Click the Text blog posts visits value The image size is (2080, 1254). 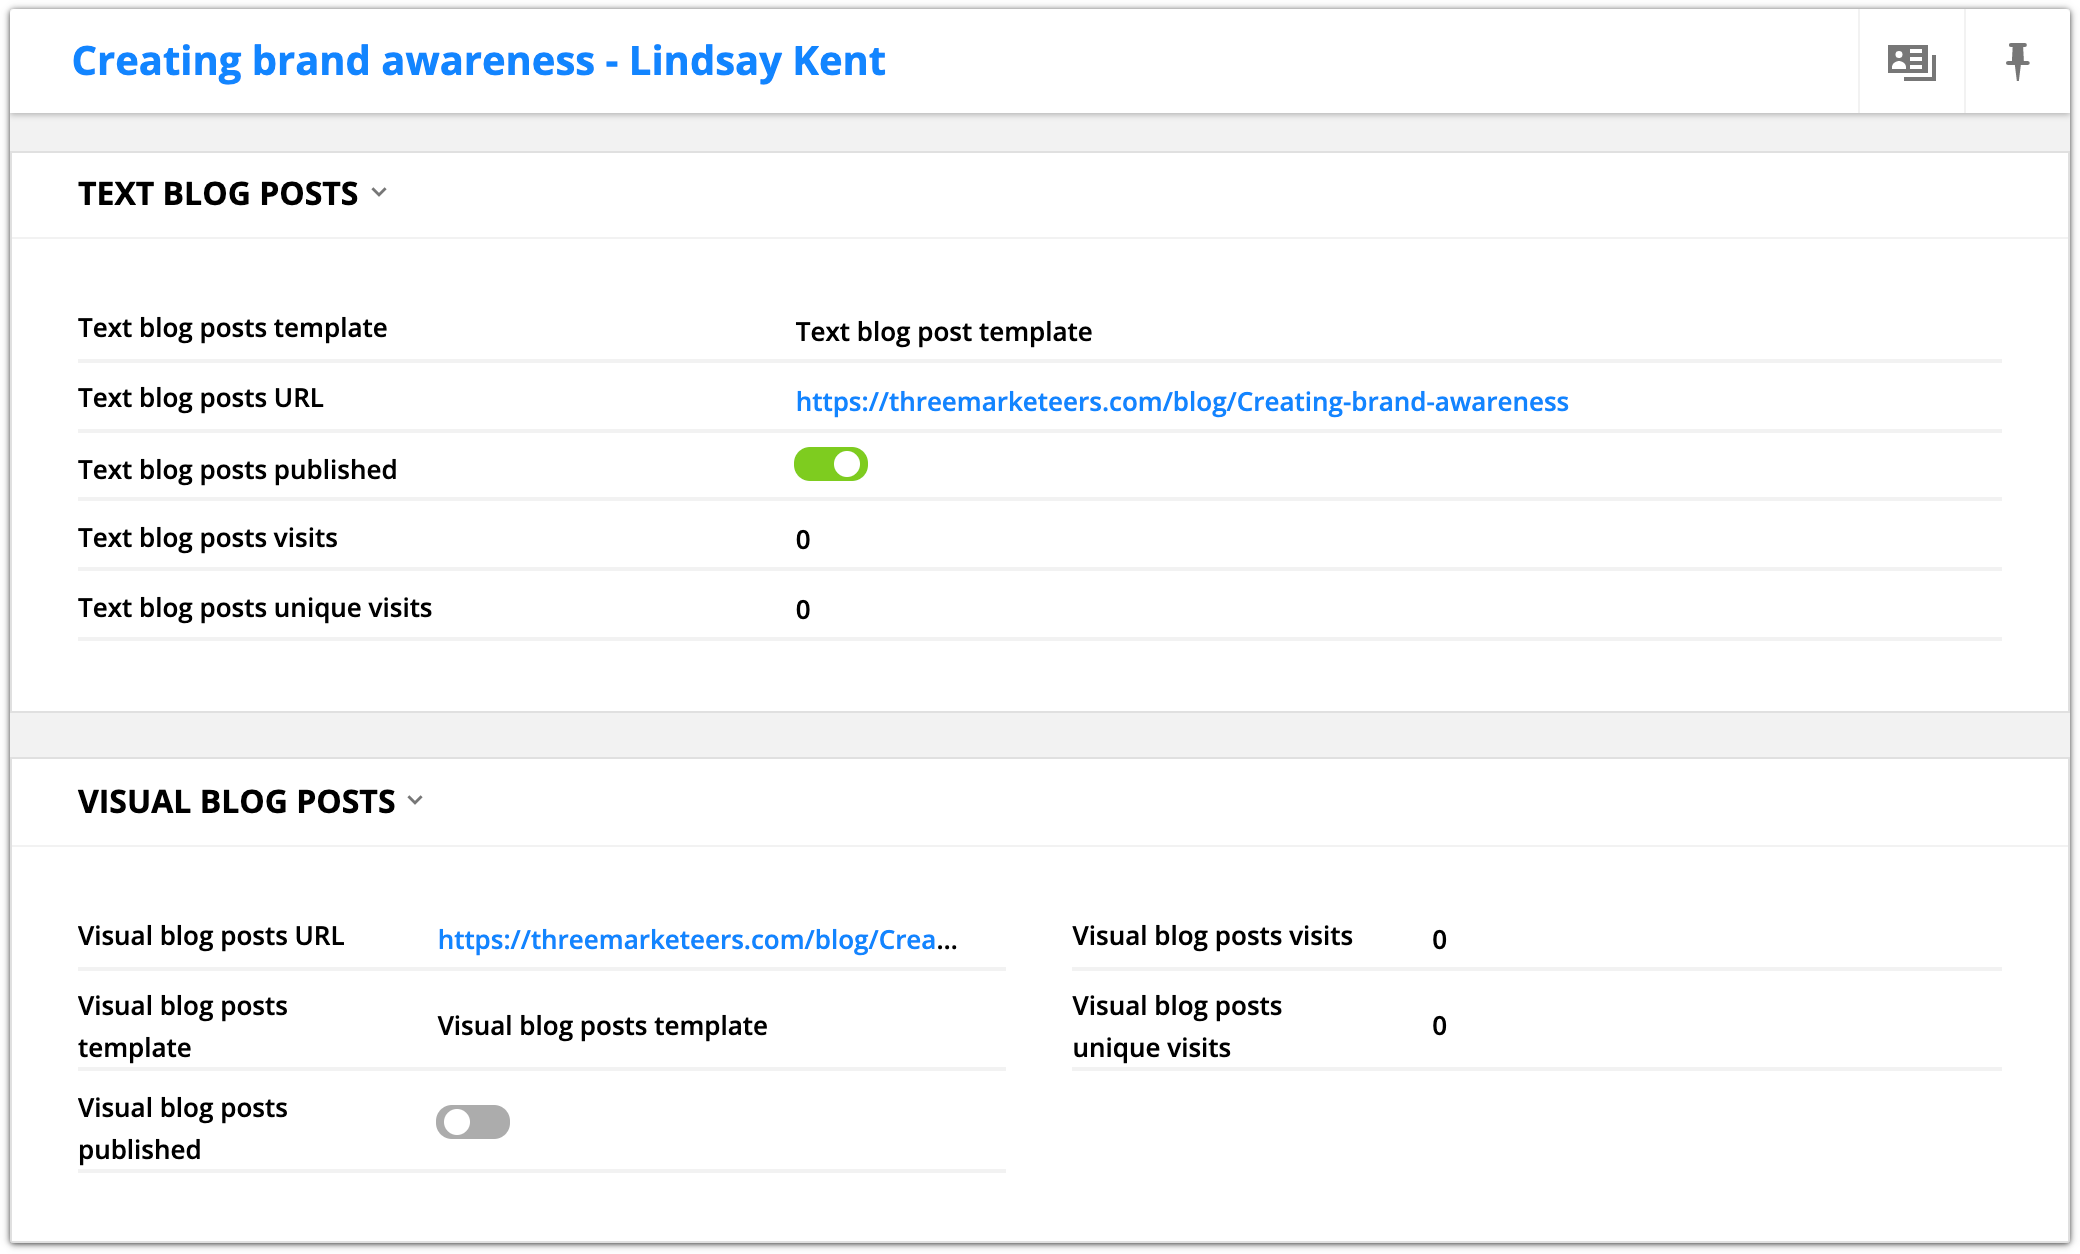tap(803, 540)
